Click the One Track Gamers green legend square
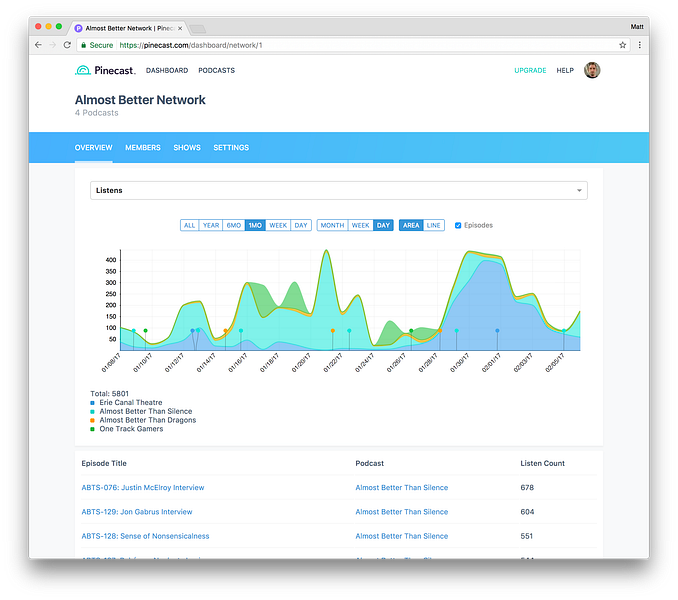The width and height of the screenshot is (678, 600). [x=92, y=429]
